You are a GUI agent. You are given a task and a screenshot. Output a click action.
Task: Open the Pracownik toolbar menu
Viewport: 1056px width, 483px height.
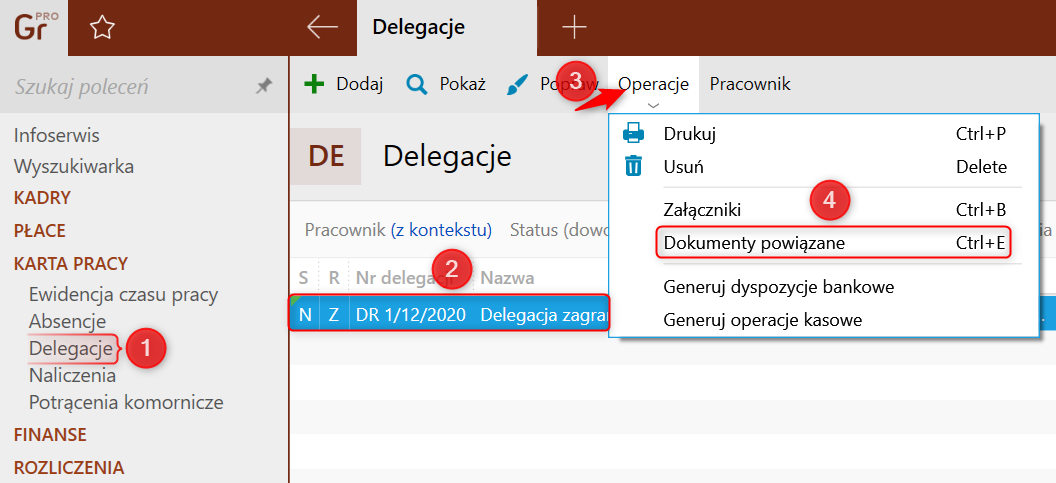(x=750, y=84)
